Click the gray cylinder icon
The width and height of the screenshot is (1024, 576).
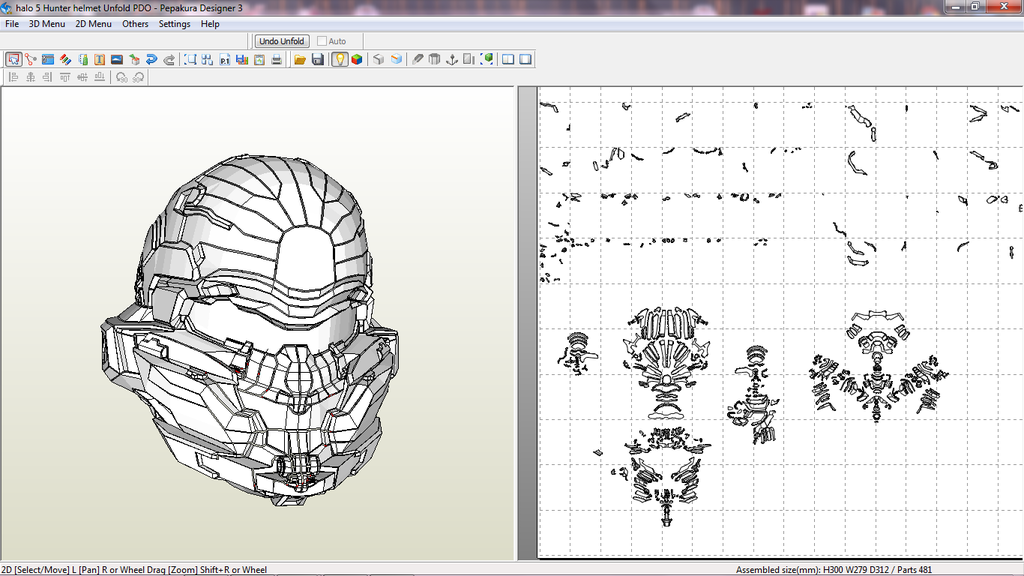434,59
